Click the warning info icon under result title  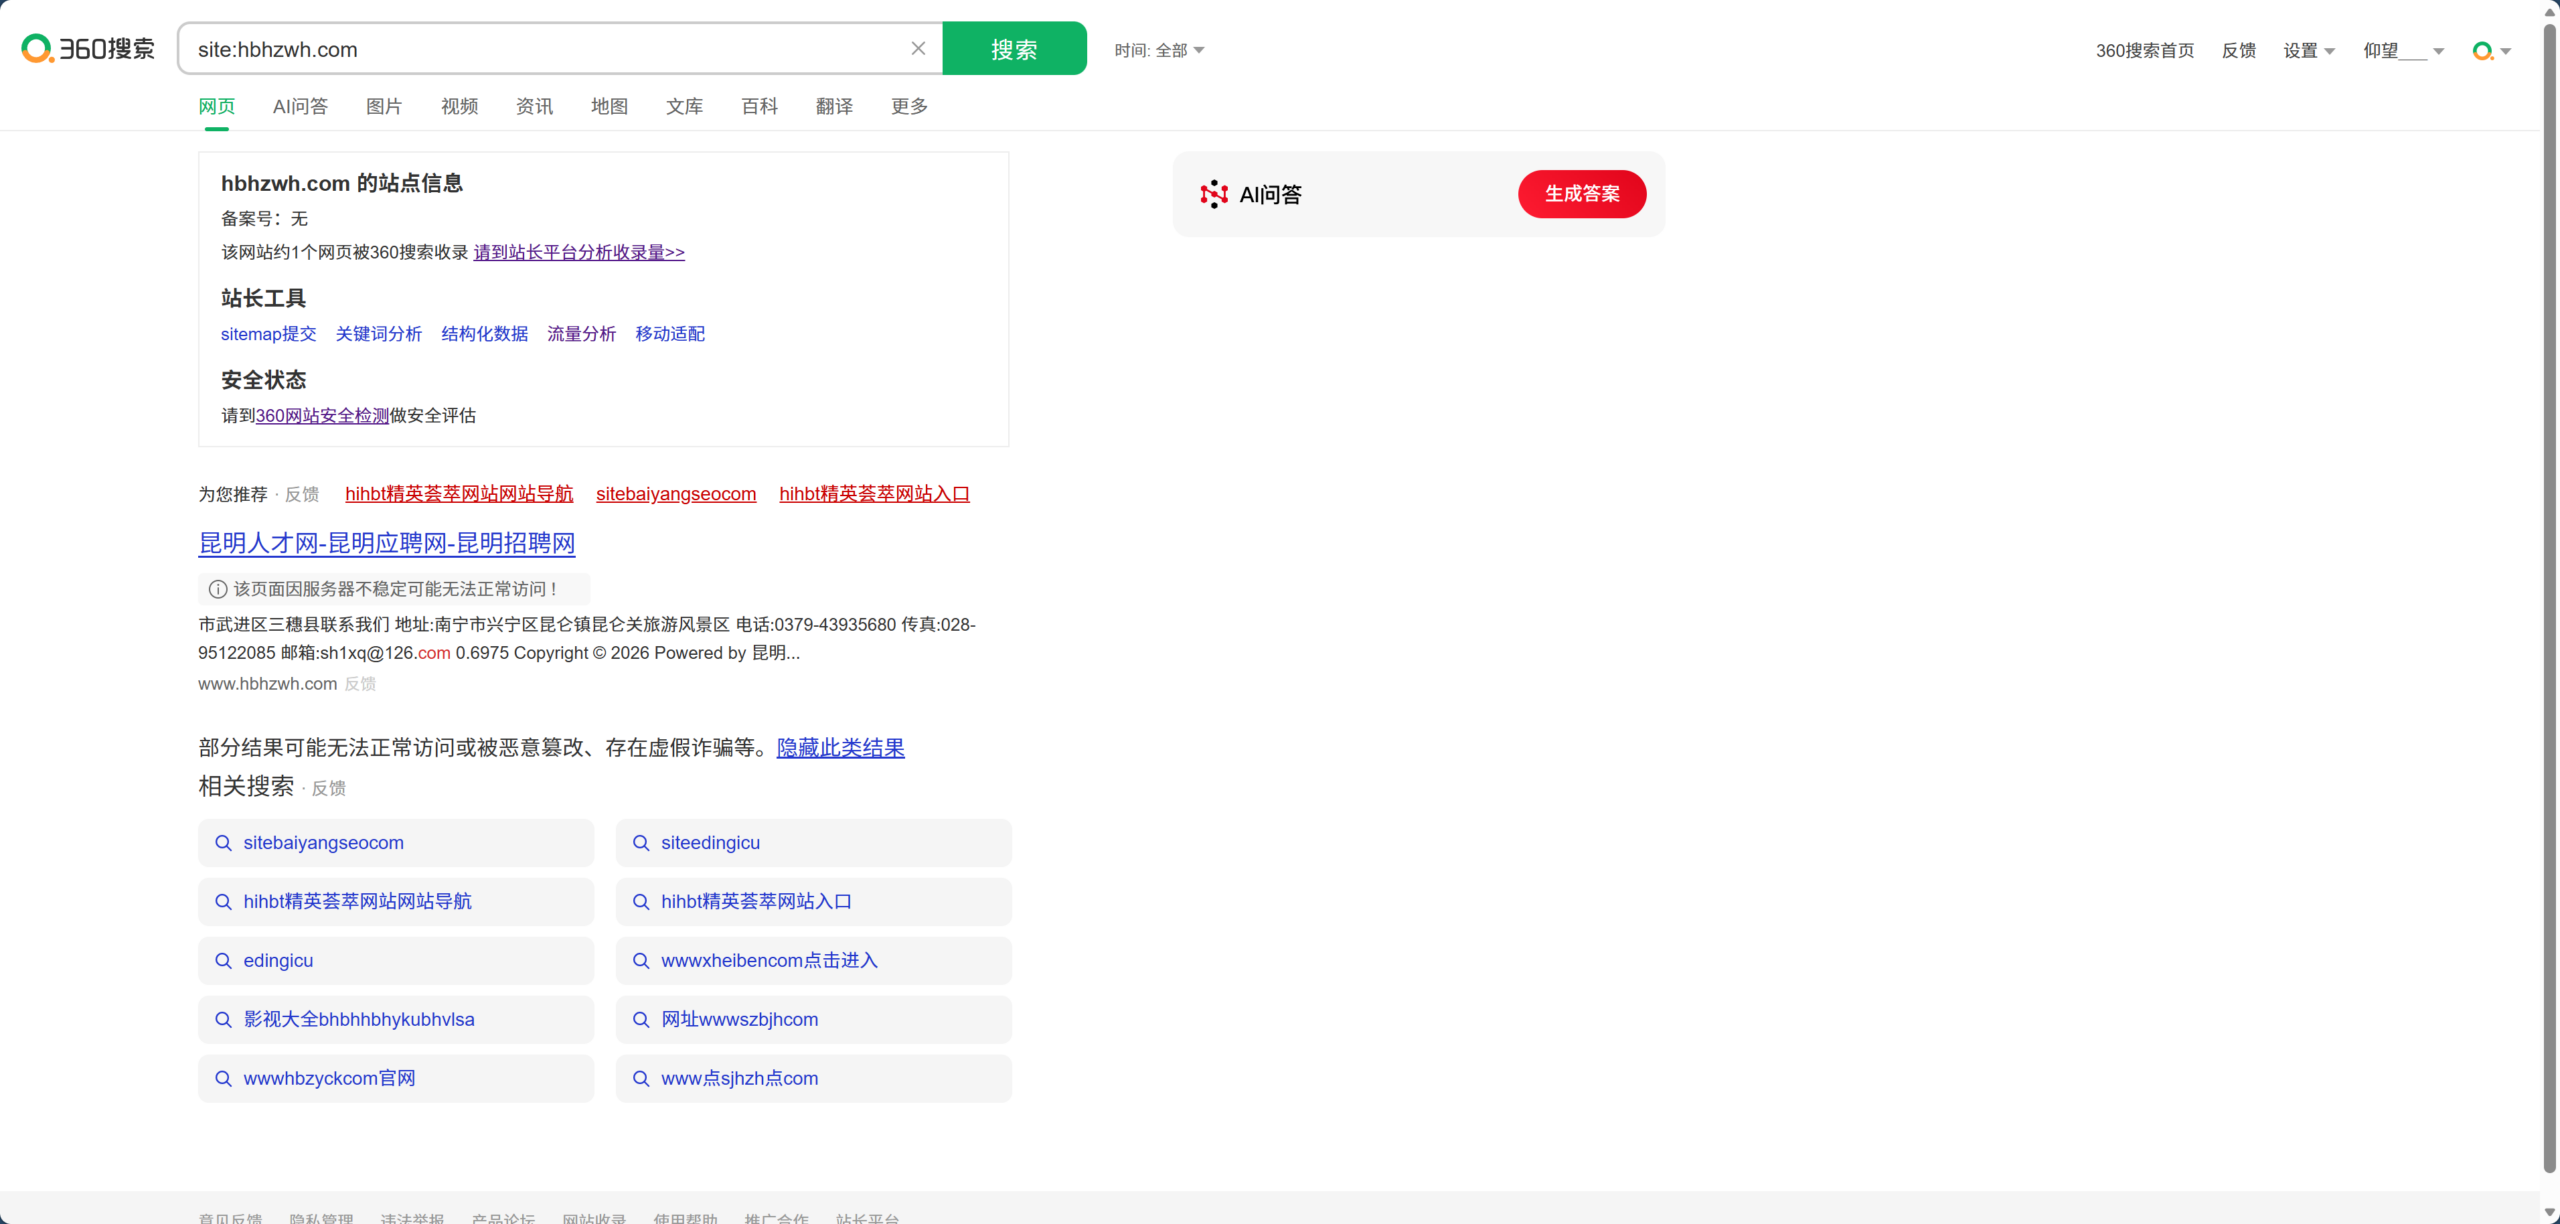[217, 589]
